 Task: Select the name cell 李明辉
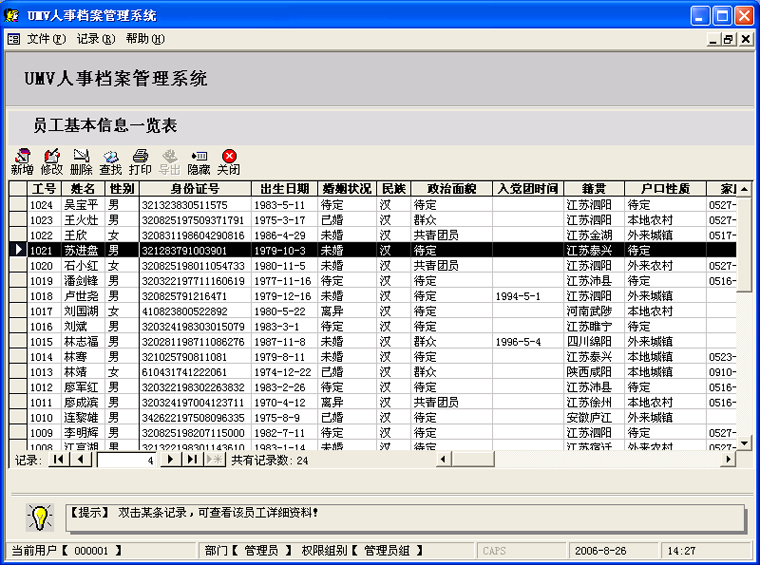pyautogui.click(x=81, y=433)
